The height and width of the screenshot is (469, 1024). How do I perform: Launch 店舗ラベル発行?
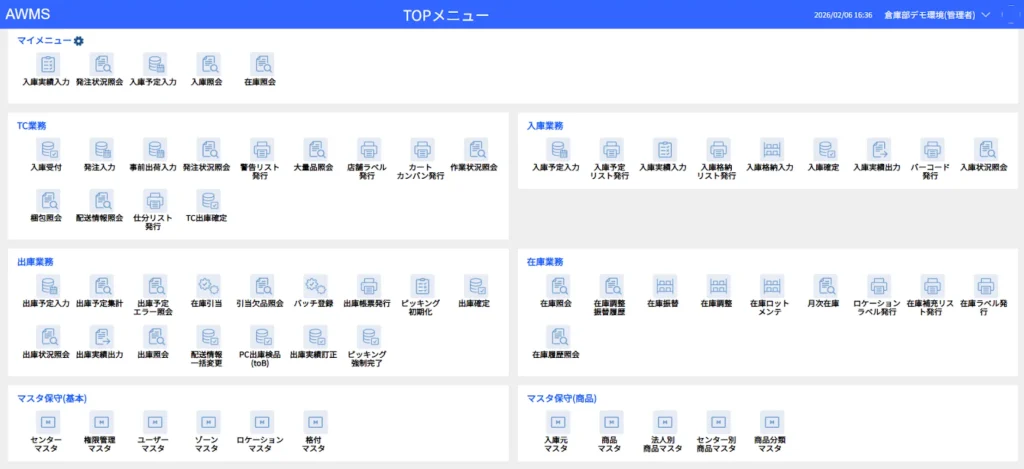pos(368,150)
